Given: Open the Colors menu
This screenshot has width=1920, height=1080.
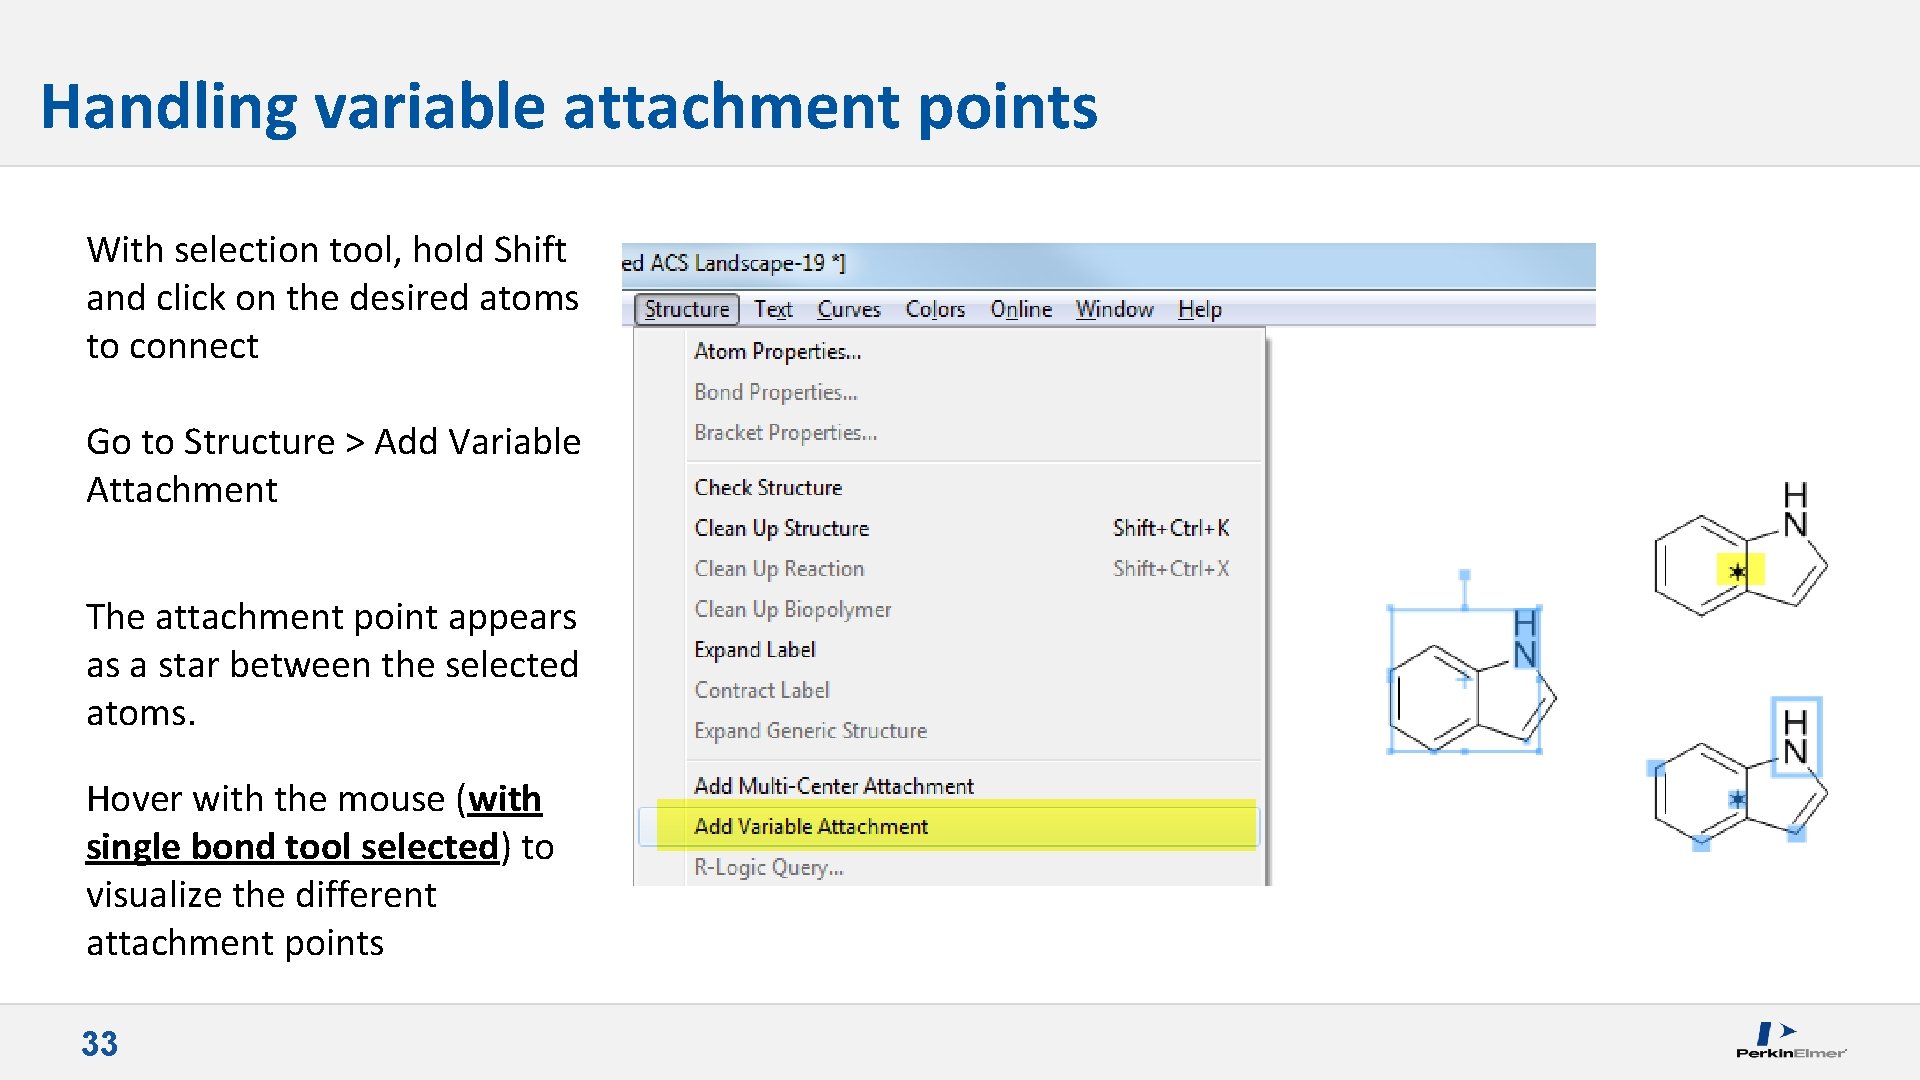Looking at the screenshot, I should coord(934,309).
